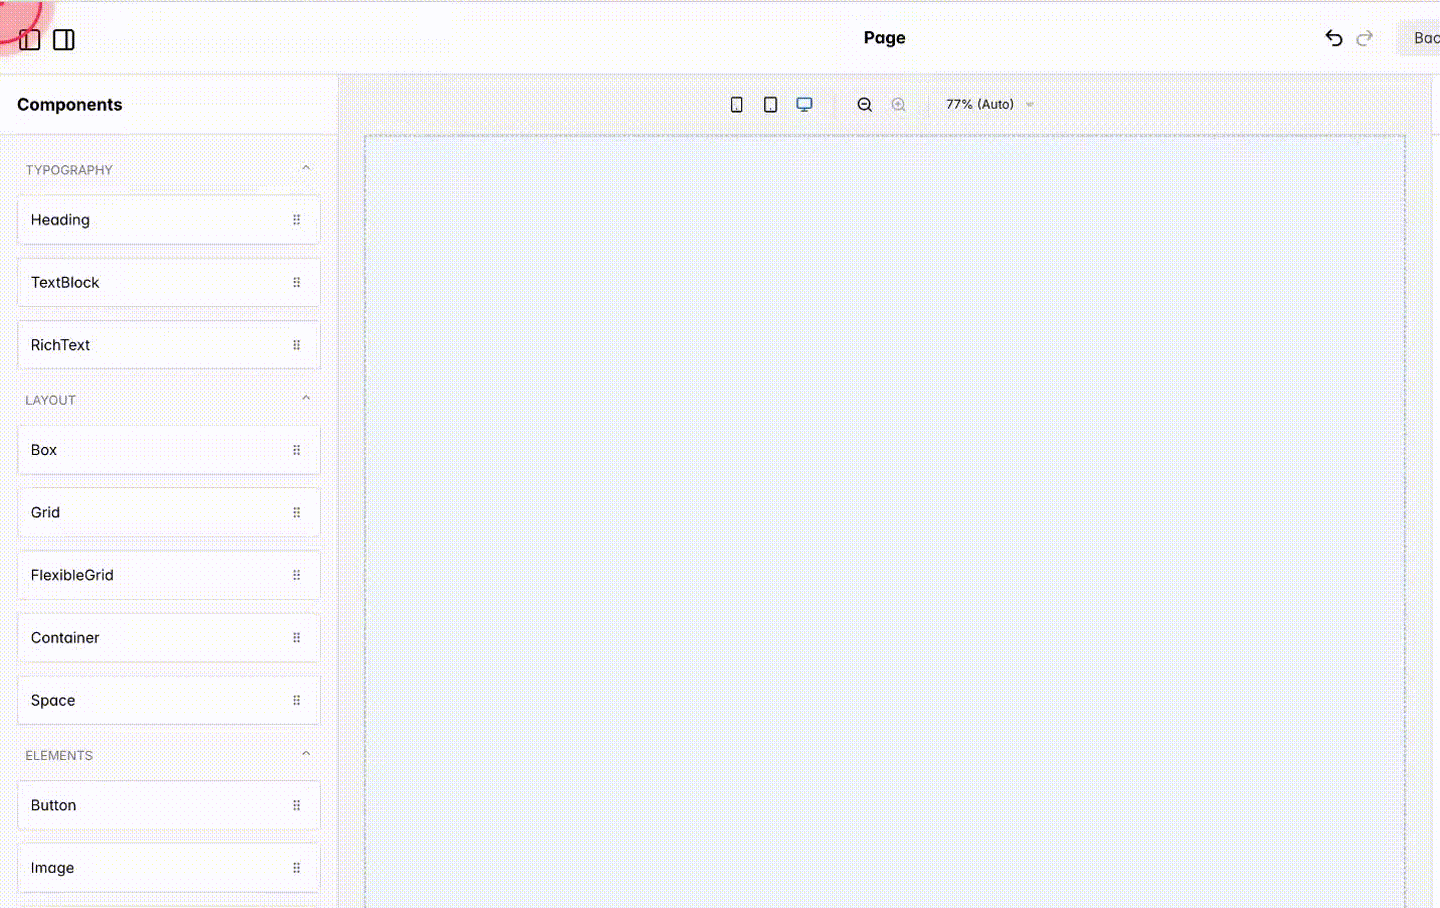Switch preview to tablet device view
Image resolution: width=1440 pixels, height=908 pixels.
click(x=770, y=104)
